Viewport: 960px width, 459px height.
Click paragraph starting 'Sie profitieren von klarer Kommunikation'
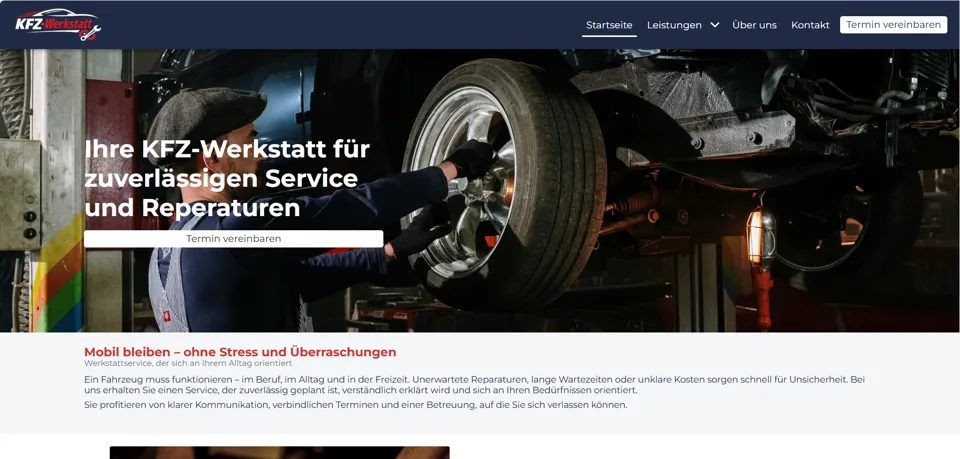point(356,405)
